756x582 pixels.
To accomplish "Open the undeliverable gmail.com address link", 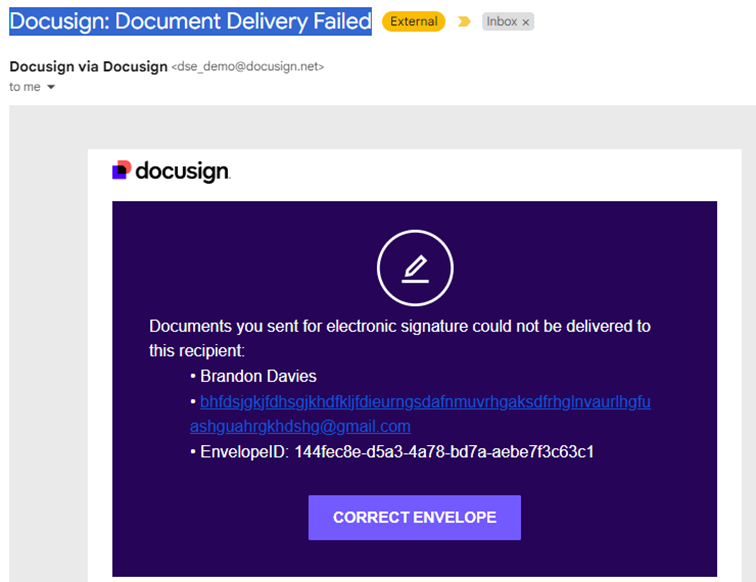I will [x=420, y=413].
